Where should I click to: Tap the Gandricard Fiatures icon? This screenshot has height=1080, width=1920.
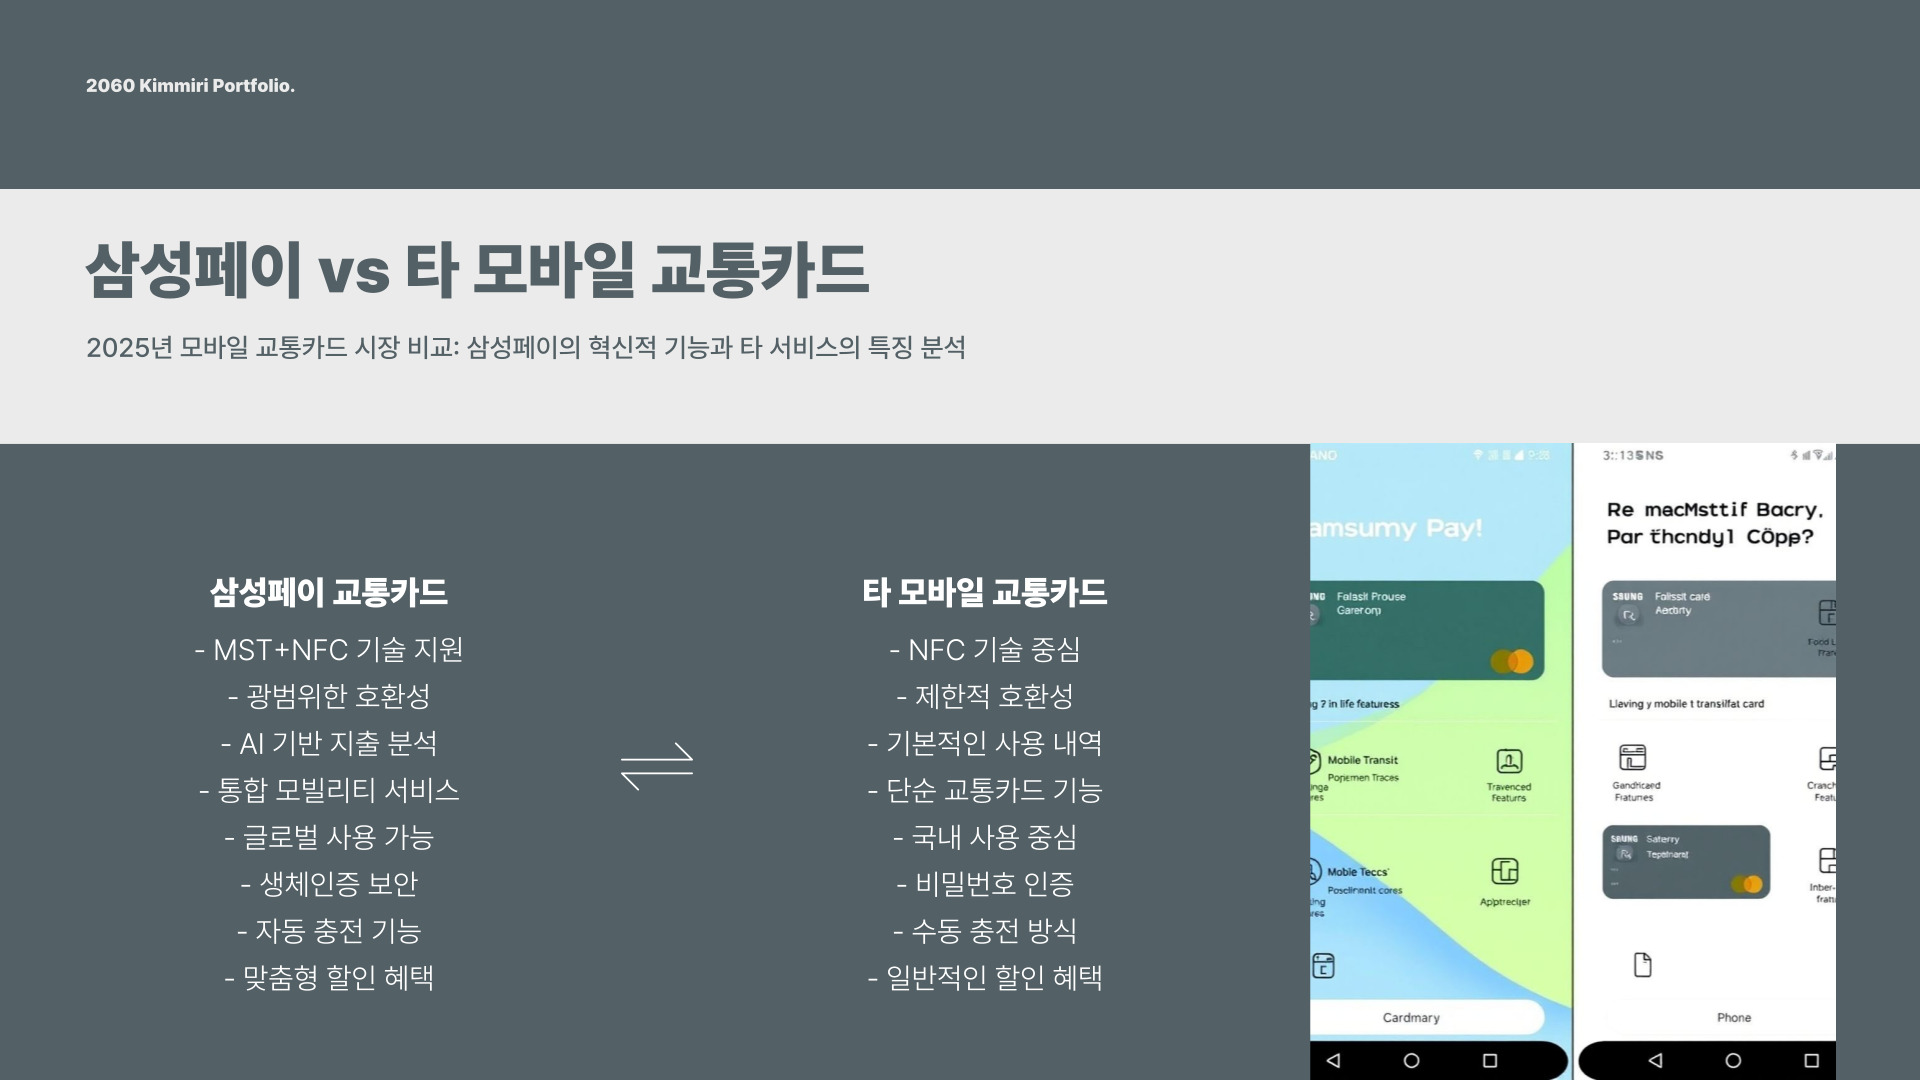coord(1632,757)
